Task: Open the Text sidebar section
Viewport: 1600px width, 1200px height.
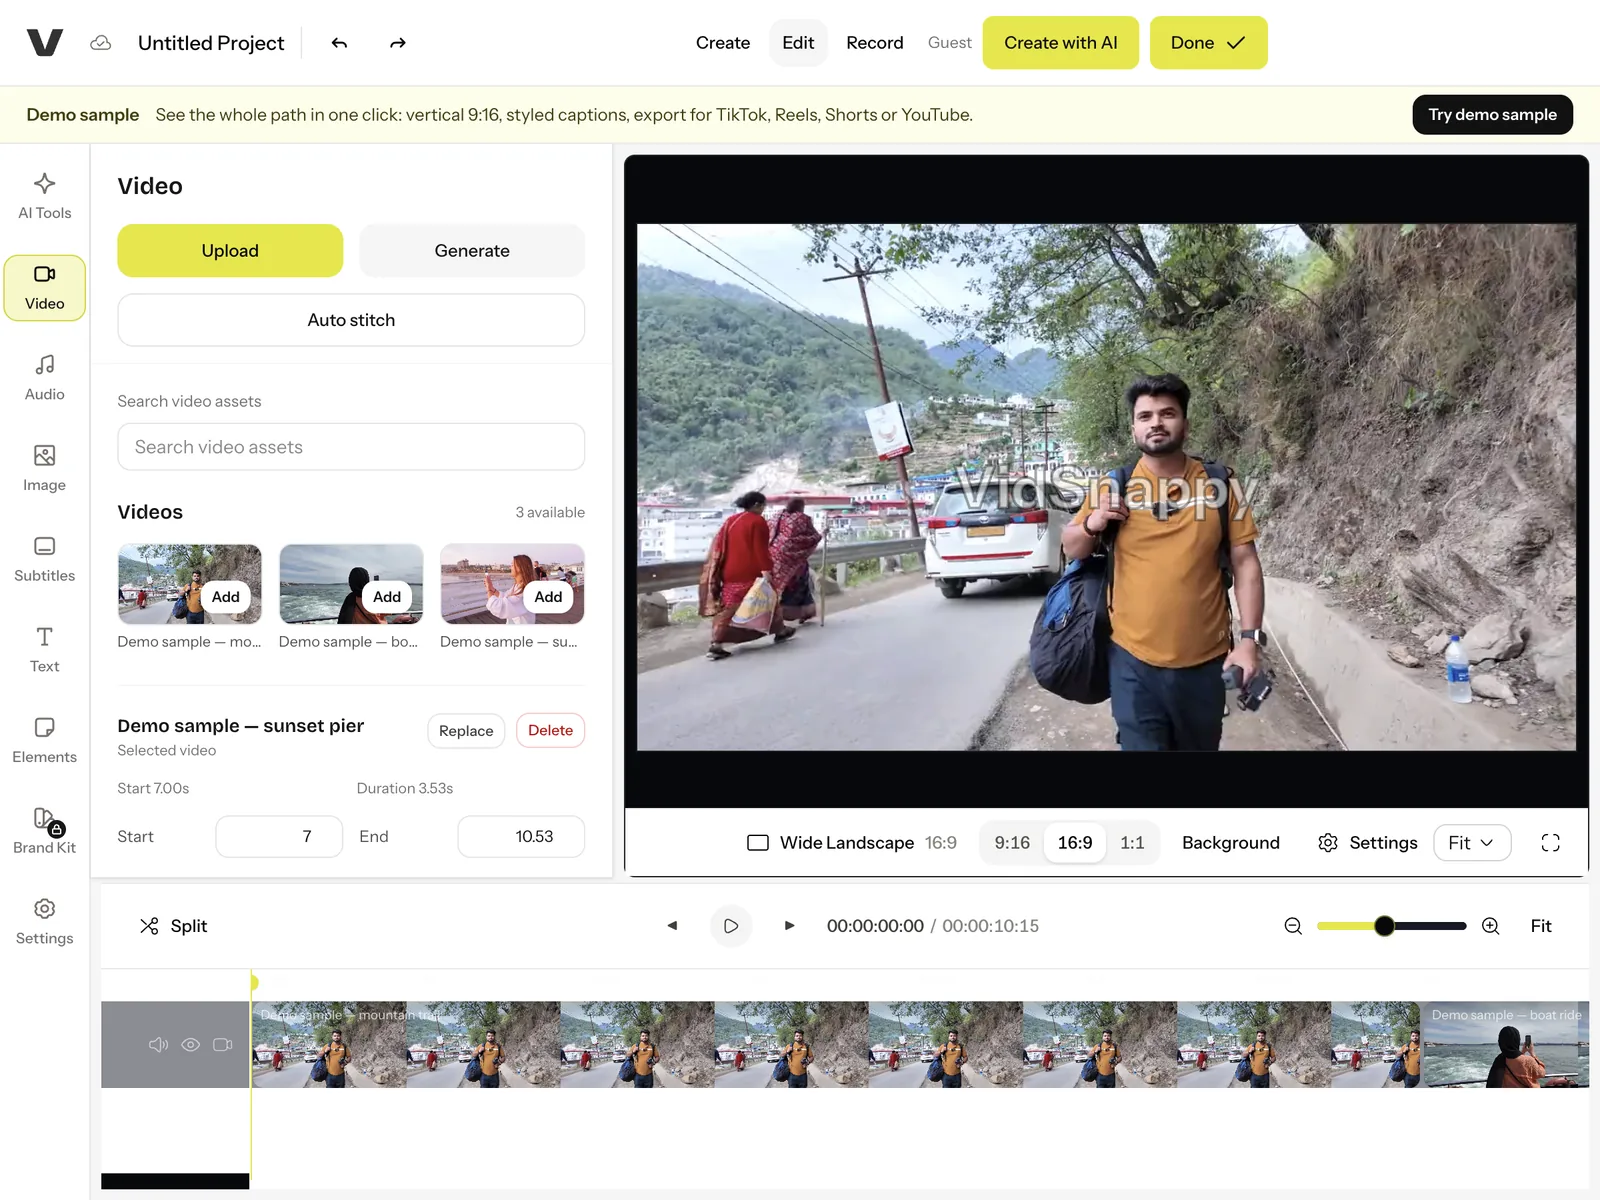Action: coord(44,650)
